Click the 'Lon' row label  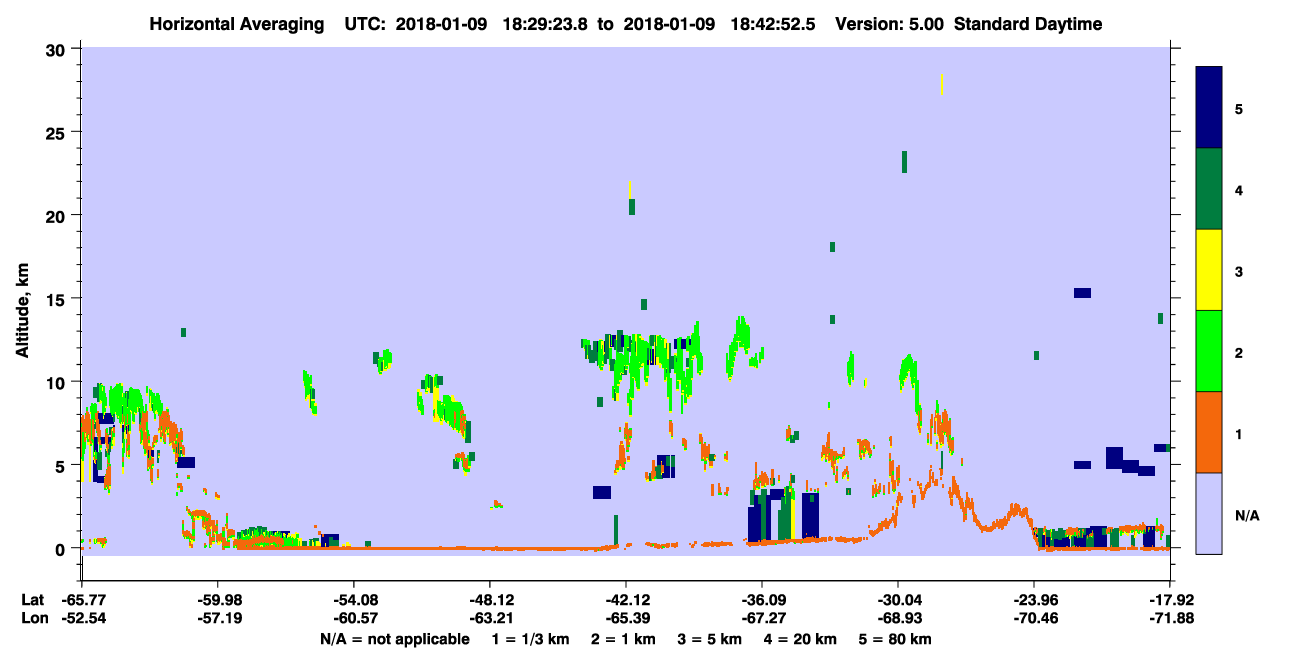(x=33, y=619)
